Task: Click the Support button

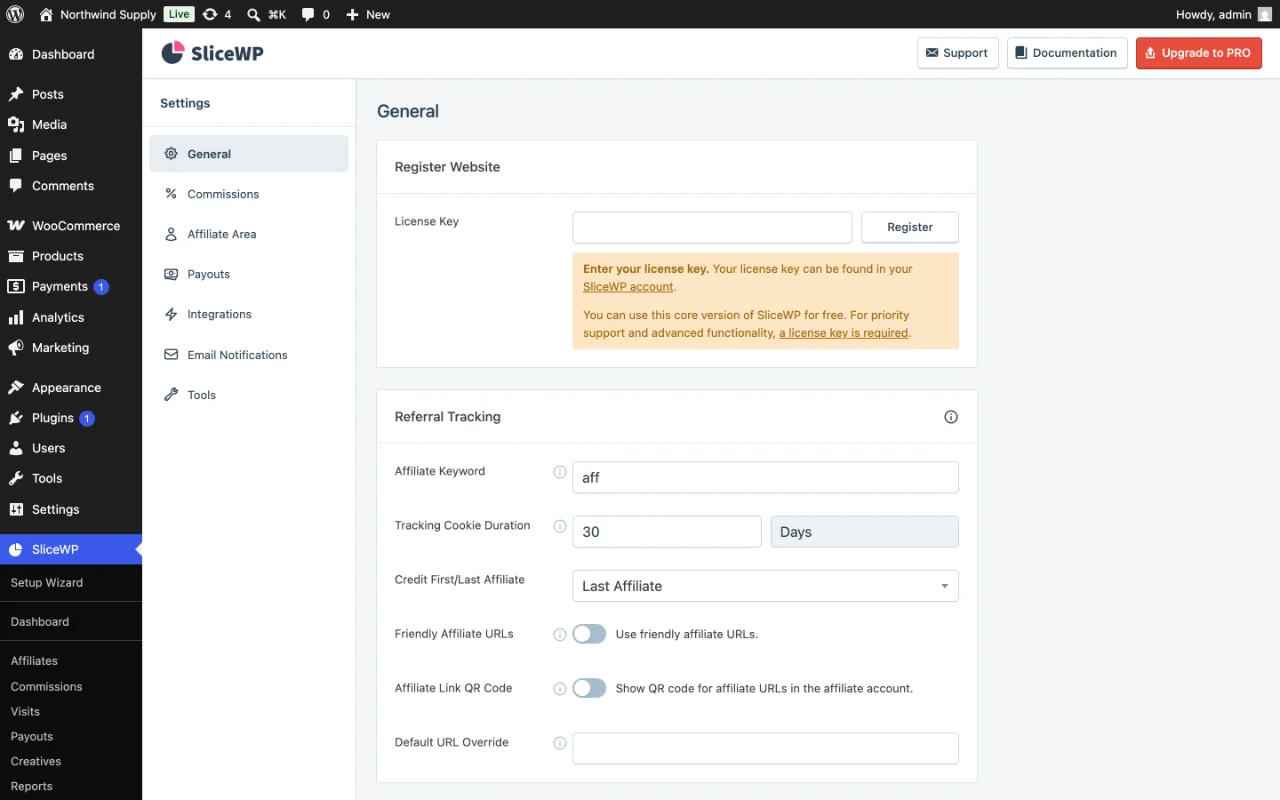Action: click(x=958, y=53)
